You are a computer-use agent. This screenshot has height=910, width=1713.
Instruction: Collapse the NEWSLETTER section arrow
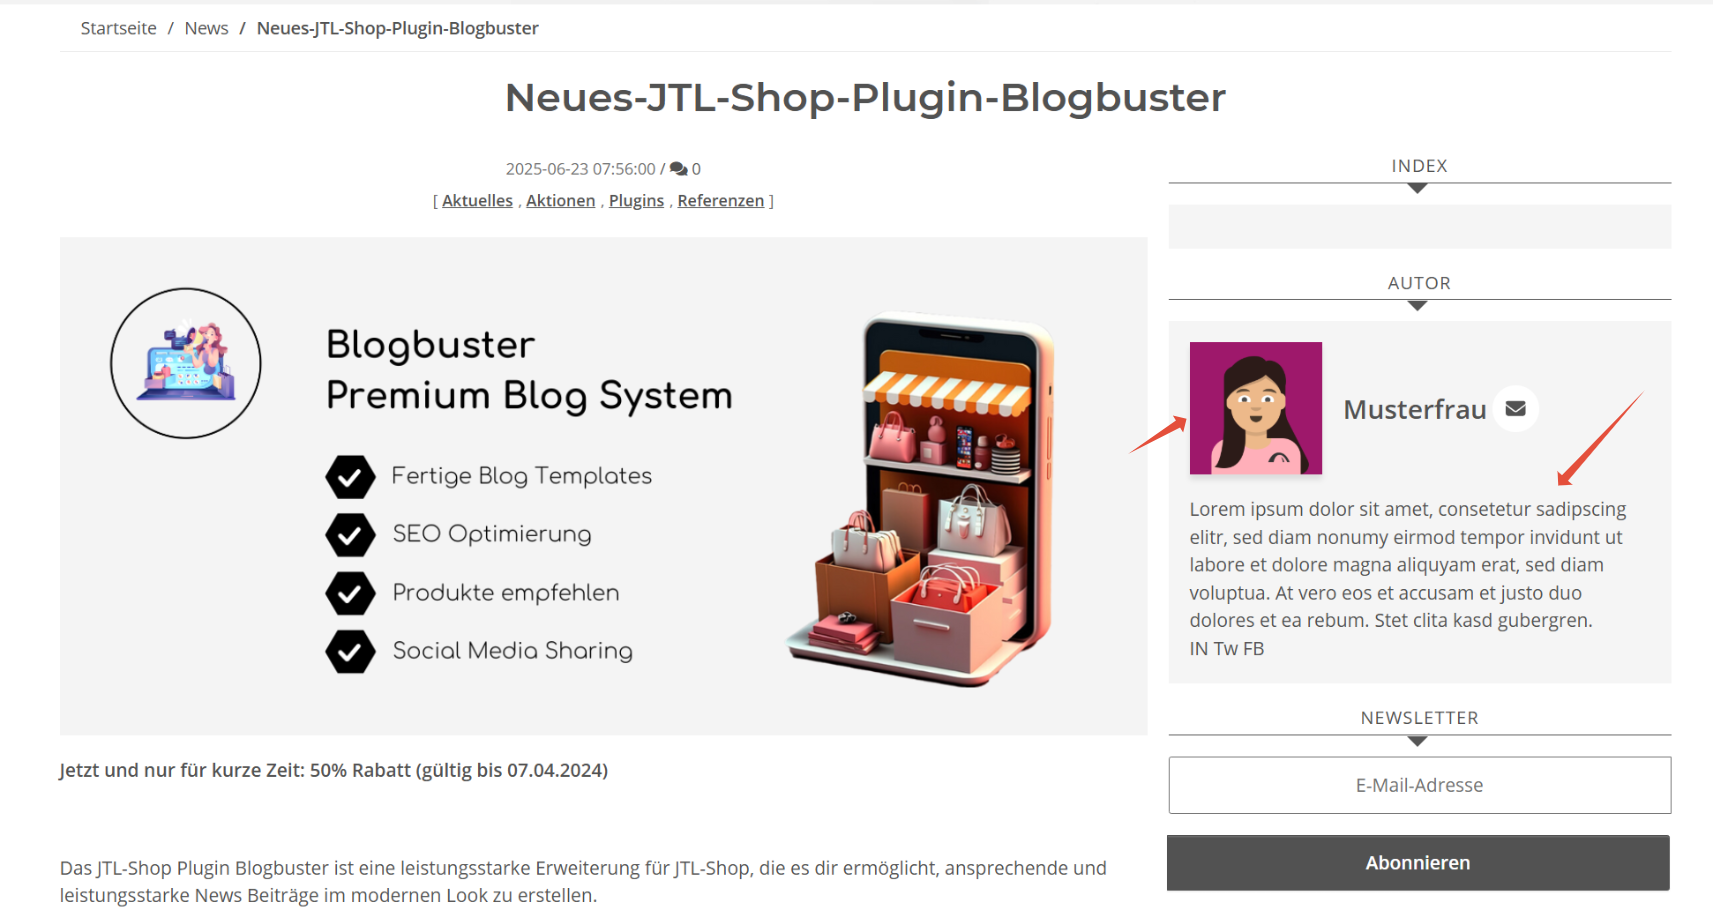(1417, 741)
